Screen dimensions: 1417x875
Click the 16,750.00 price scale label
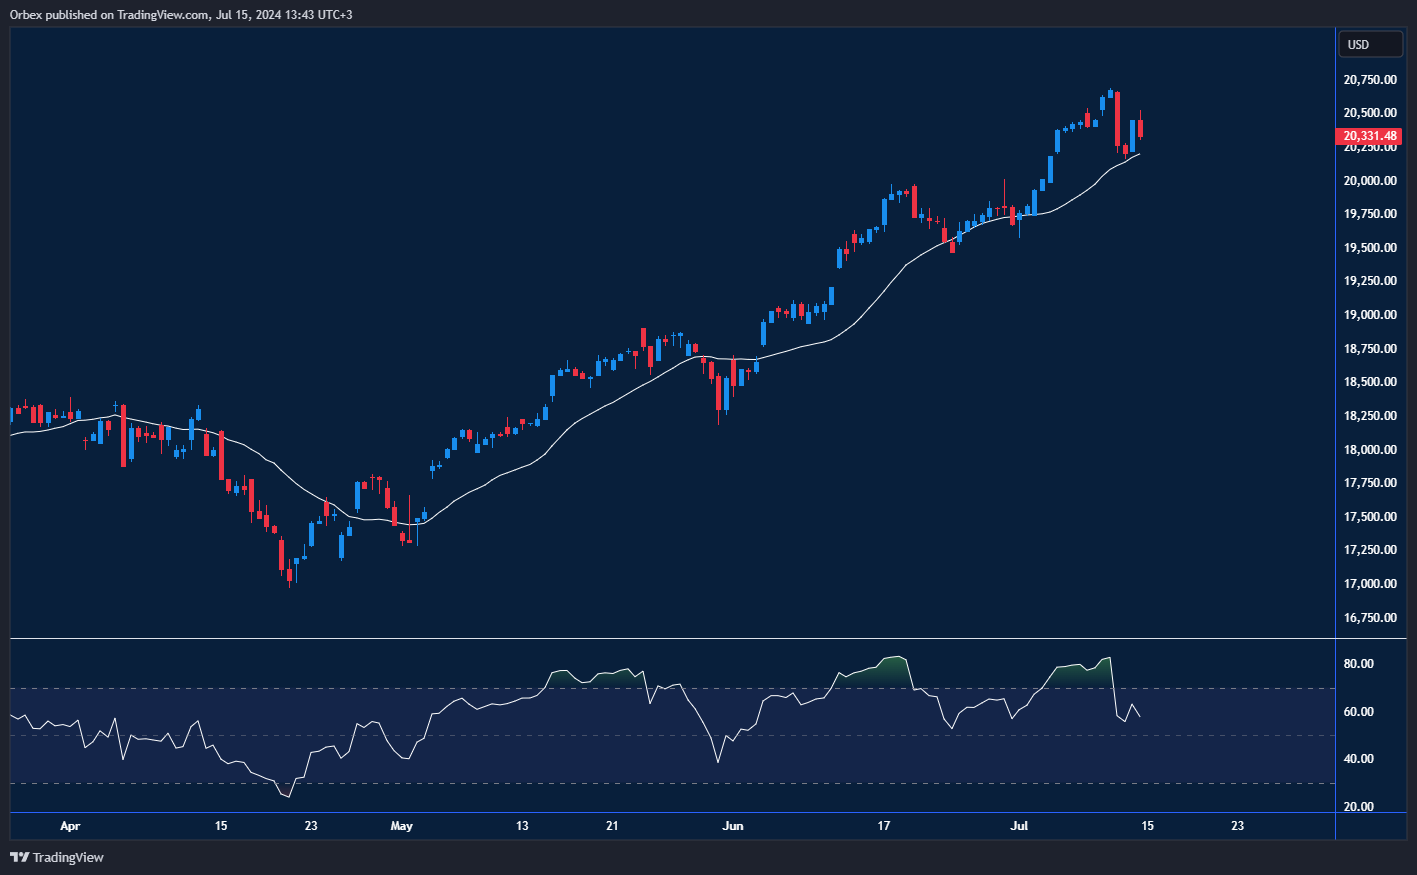1369,618
